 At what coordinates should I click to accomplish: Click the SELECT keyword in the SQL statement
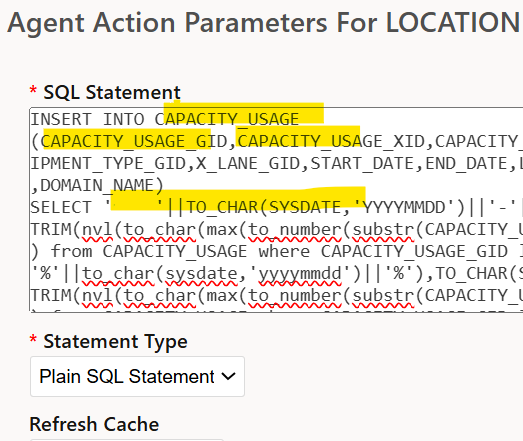pyautogui.click(x=61, y=207)
